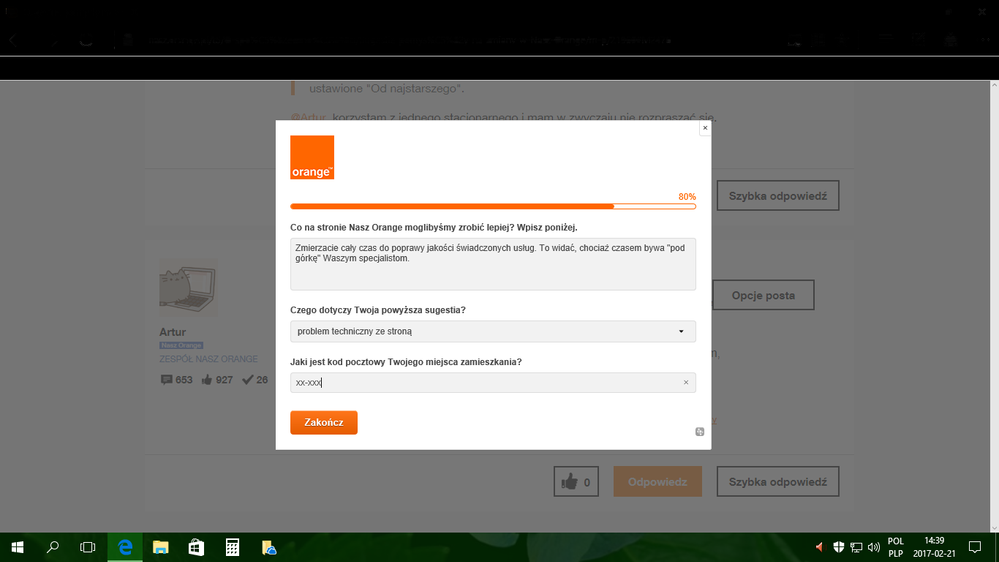The height and width of the screenshot is (562, 999).
Task: Click the upper Szybka odpowiedź button
Action: coord(778,196)
